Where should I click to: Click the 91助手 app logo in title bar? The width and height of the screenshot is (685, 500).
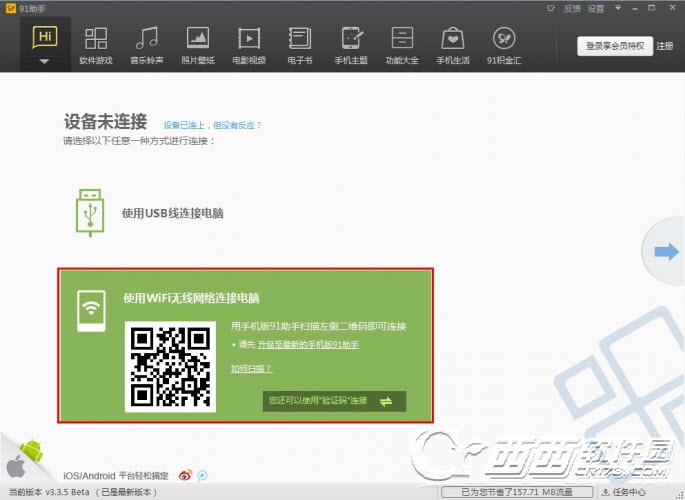tap(10, 8)
